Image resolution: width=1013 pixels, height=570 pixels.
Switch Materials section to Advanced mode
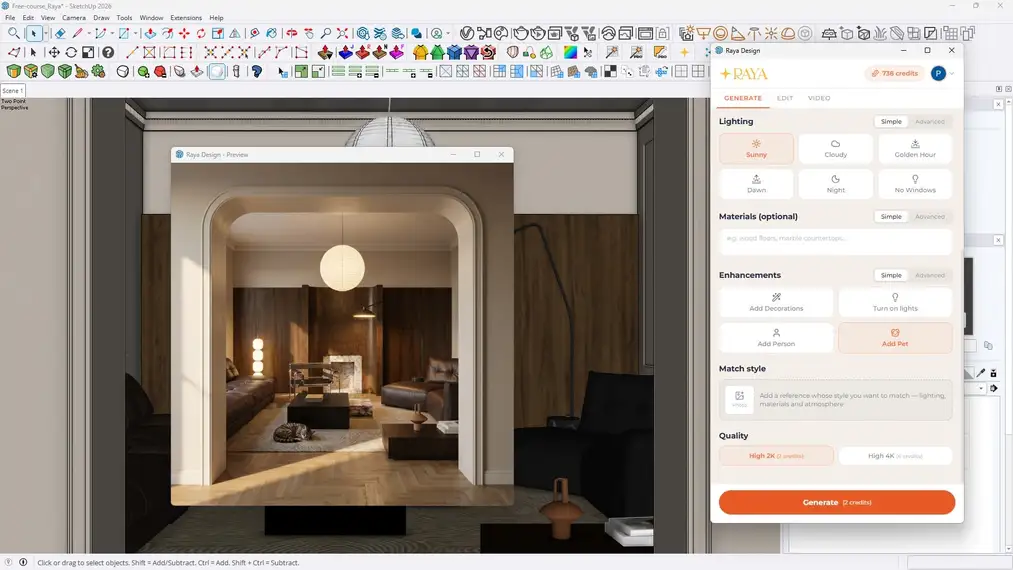point(930,216)
